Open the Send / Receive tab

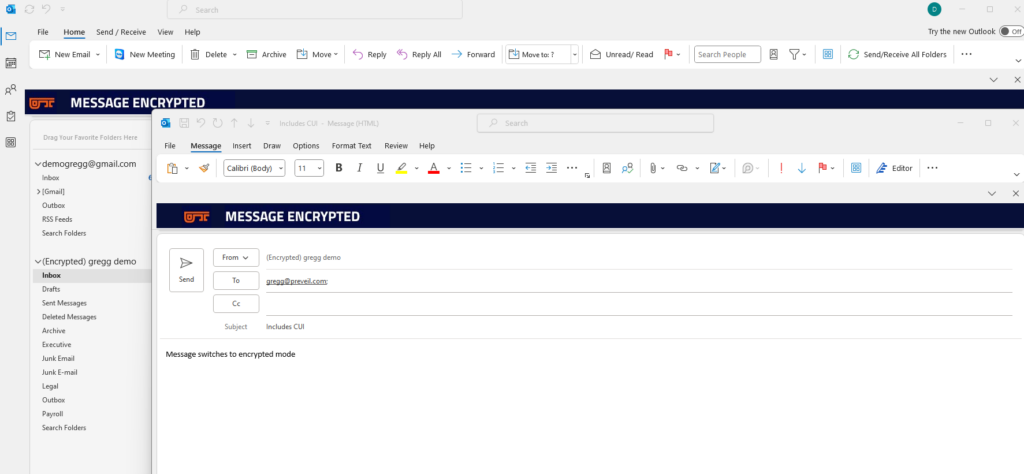click(x=121, y=32)
